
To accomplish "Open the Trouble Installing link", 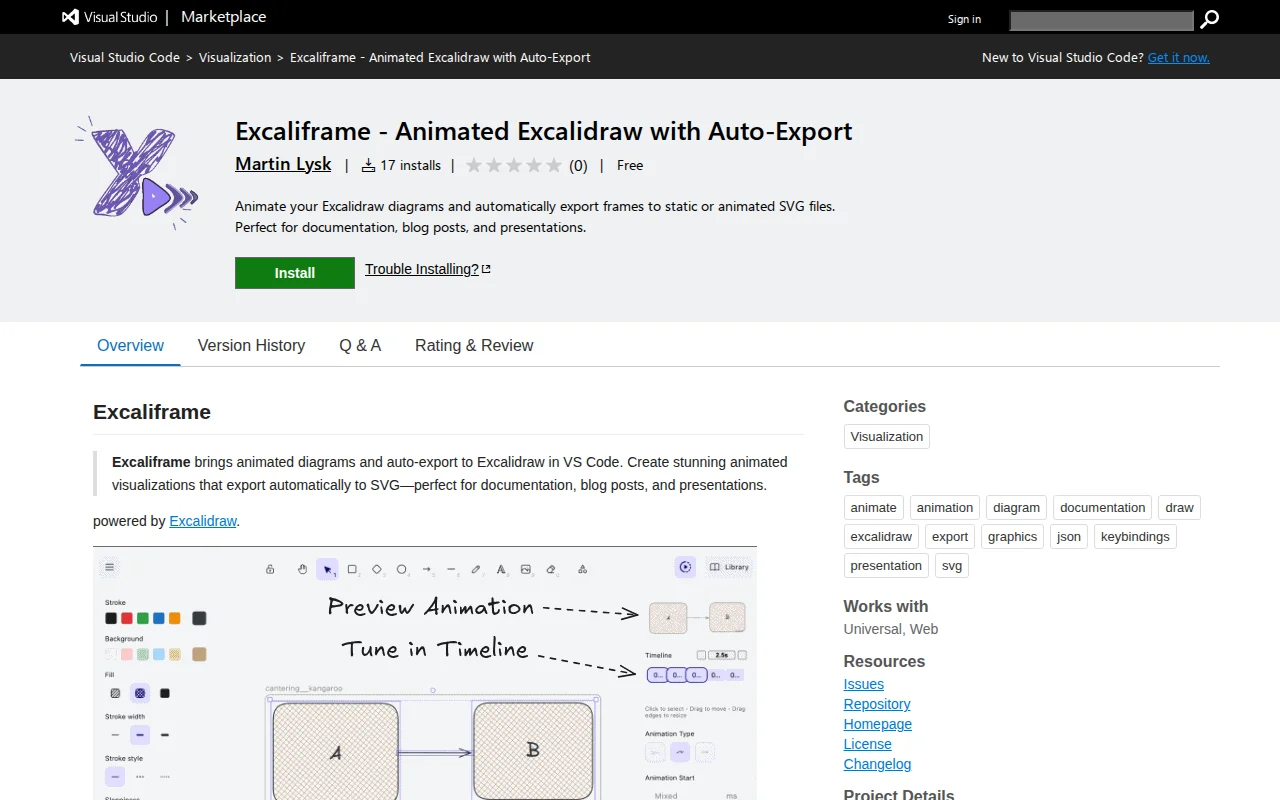I will click(x=428, y=269).
